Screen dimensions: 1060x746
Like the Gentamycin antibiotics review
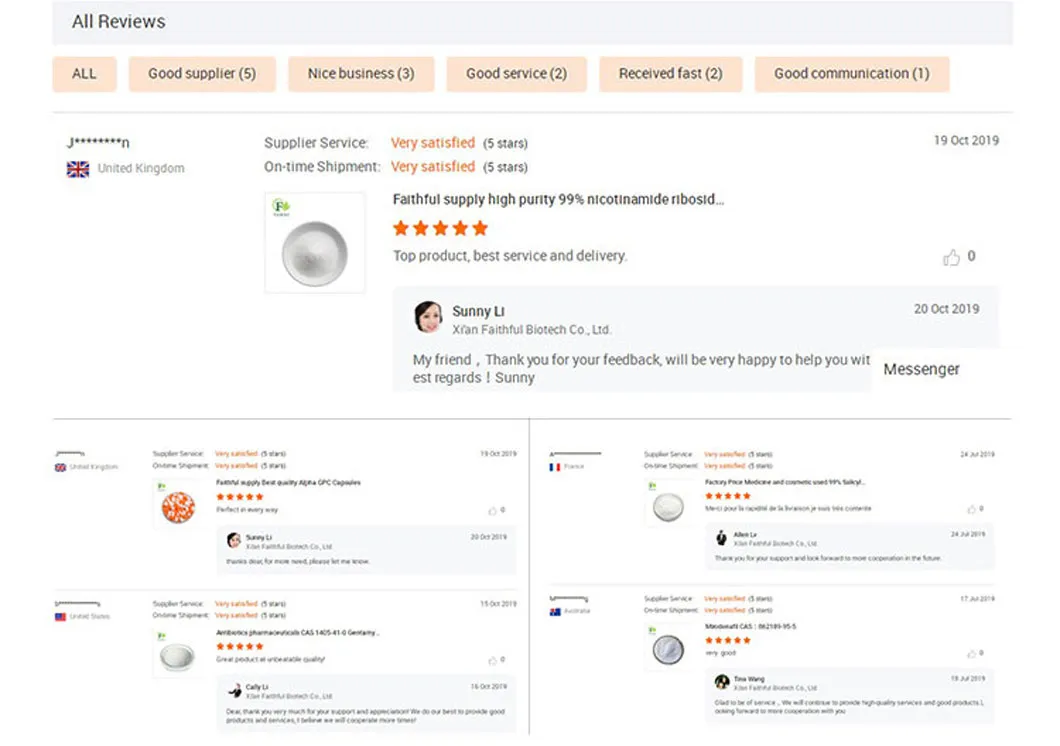[x=492, y=660]
